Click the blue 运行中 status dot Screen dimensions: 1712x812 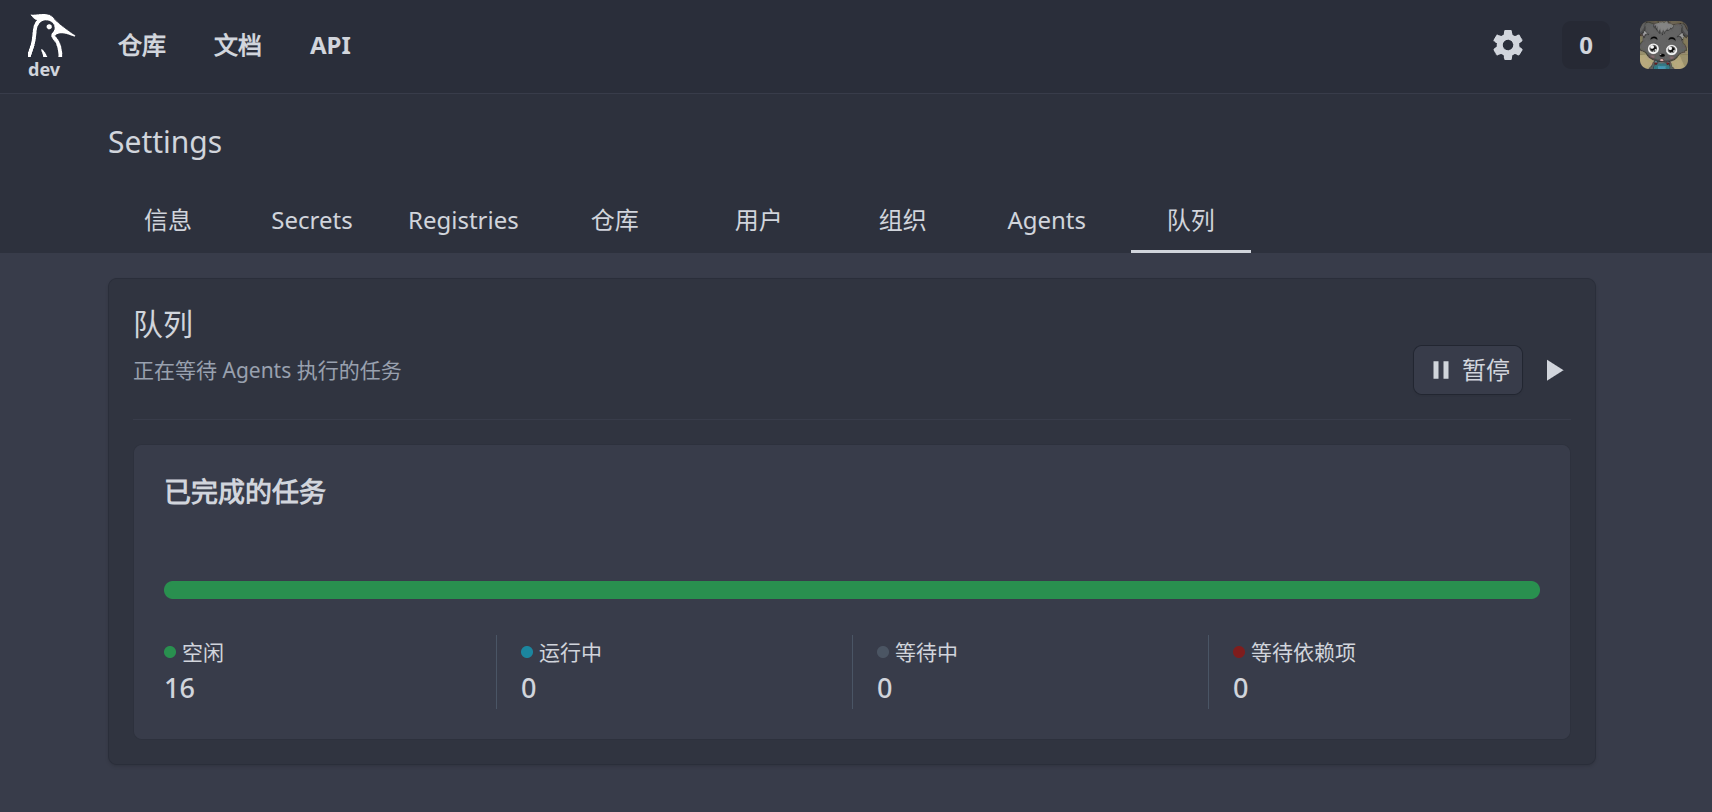click(x=527, y=652)
